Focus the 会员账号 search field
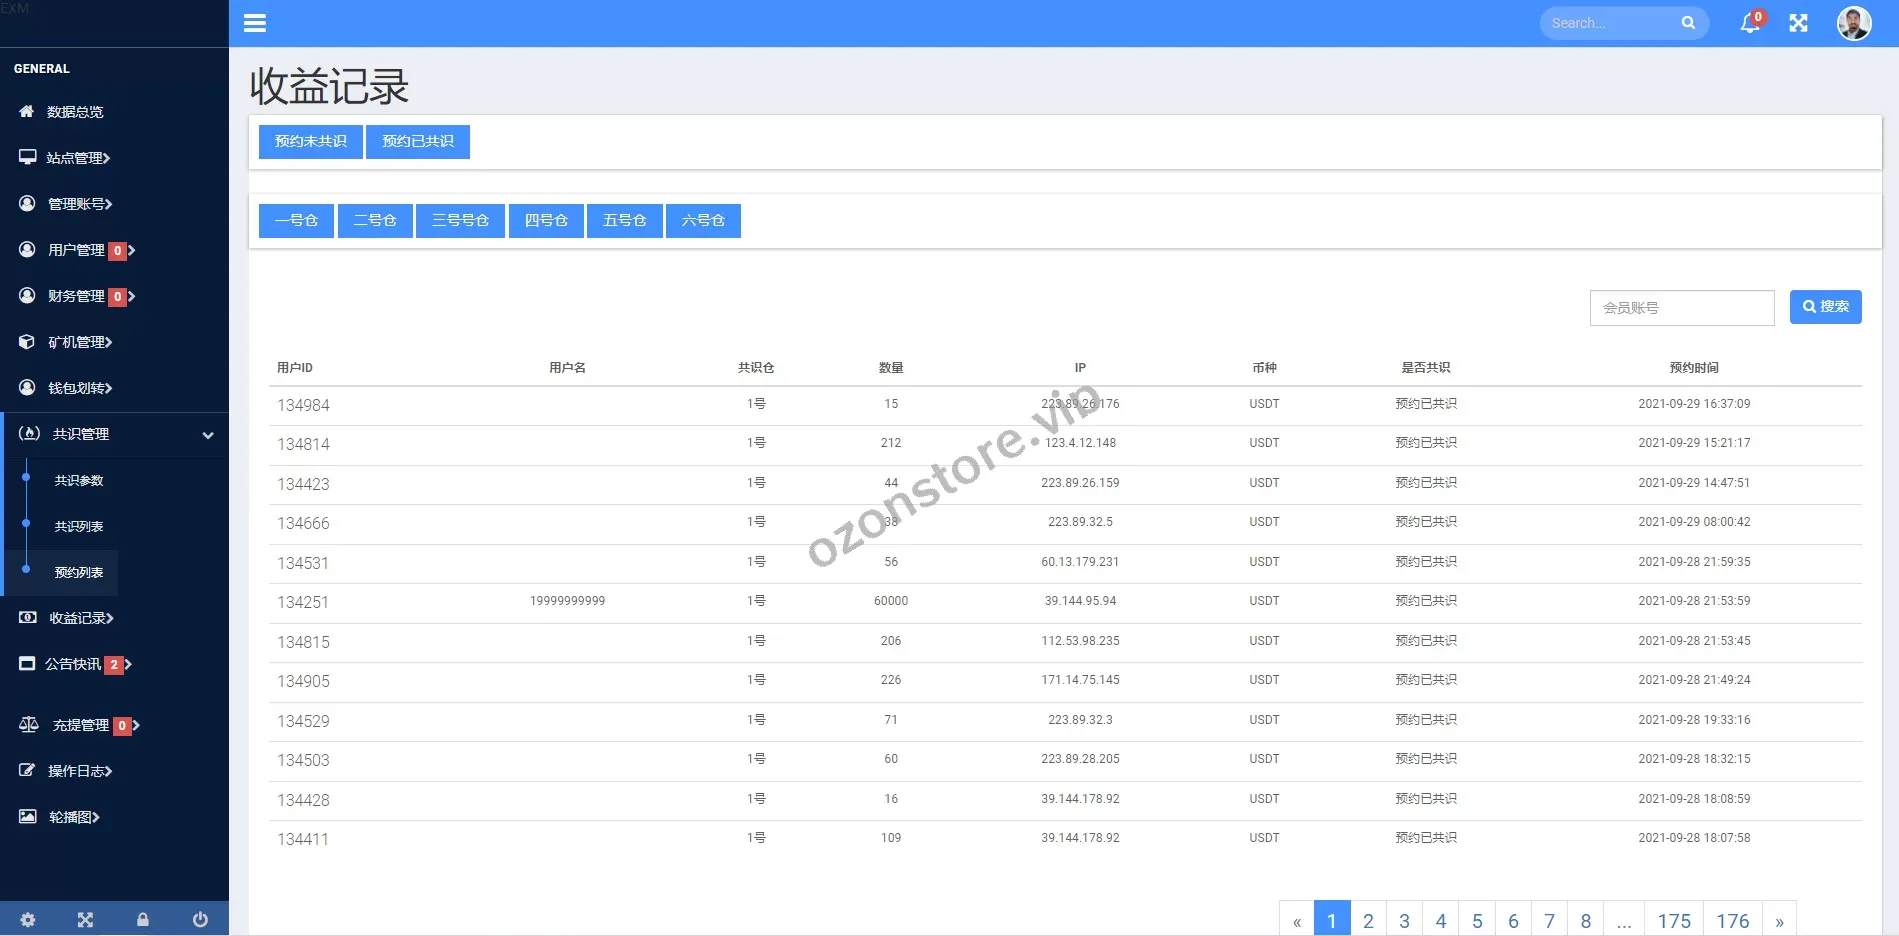Viewport: 1899px width, 936px height. 1681,308
